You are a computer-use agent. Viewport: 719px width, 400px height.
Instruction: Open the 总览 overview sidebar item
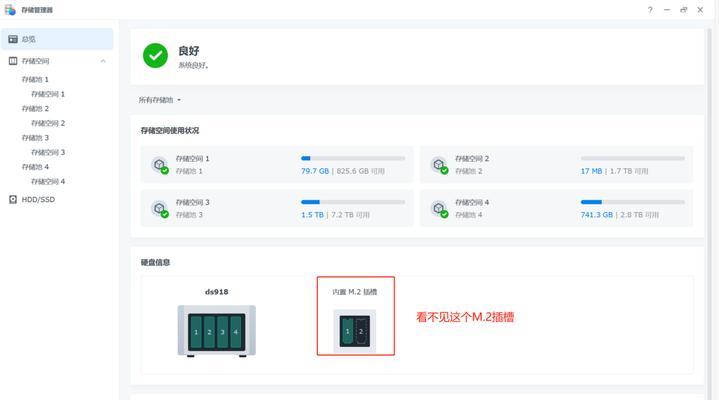[x=57, y=39]
